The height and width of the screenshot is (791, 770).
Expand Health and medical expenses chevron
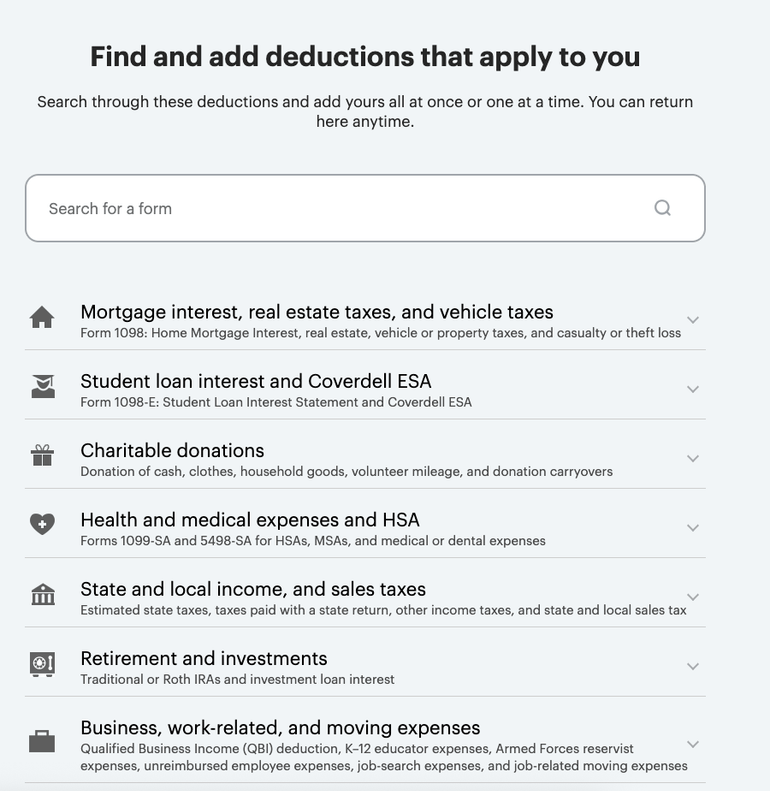click(x=692, y=527)
